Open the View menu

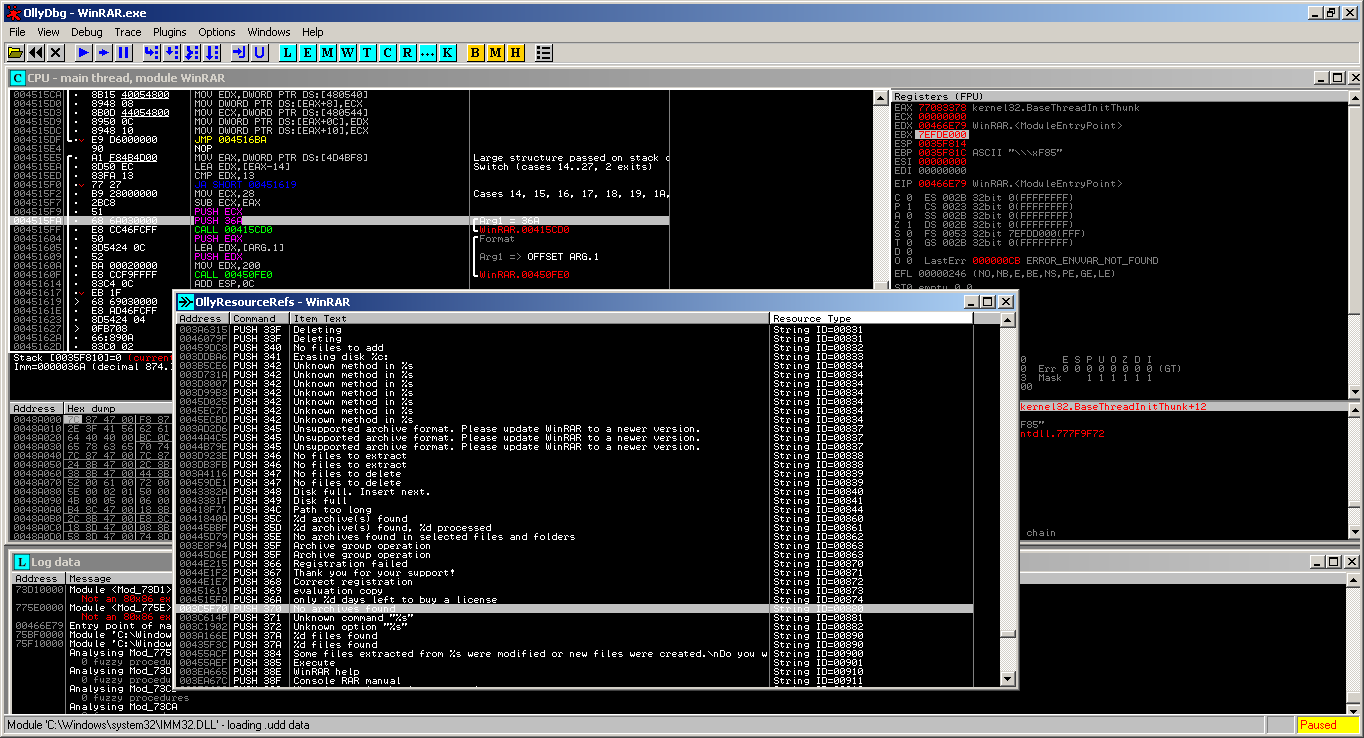[x=48, y=32]
